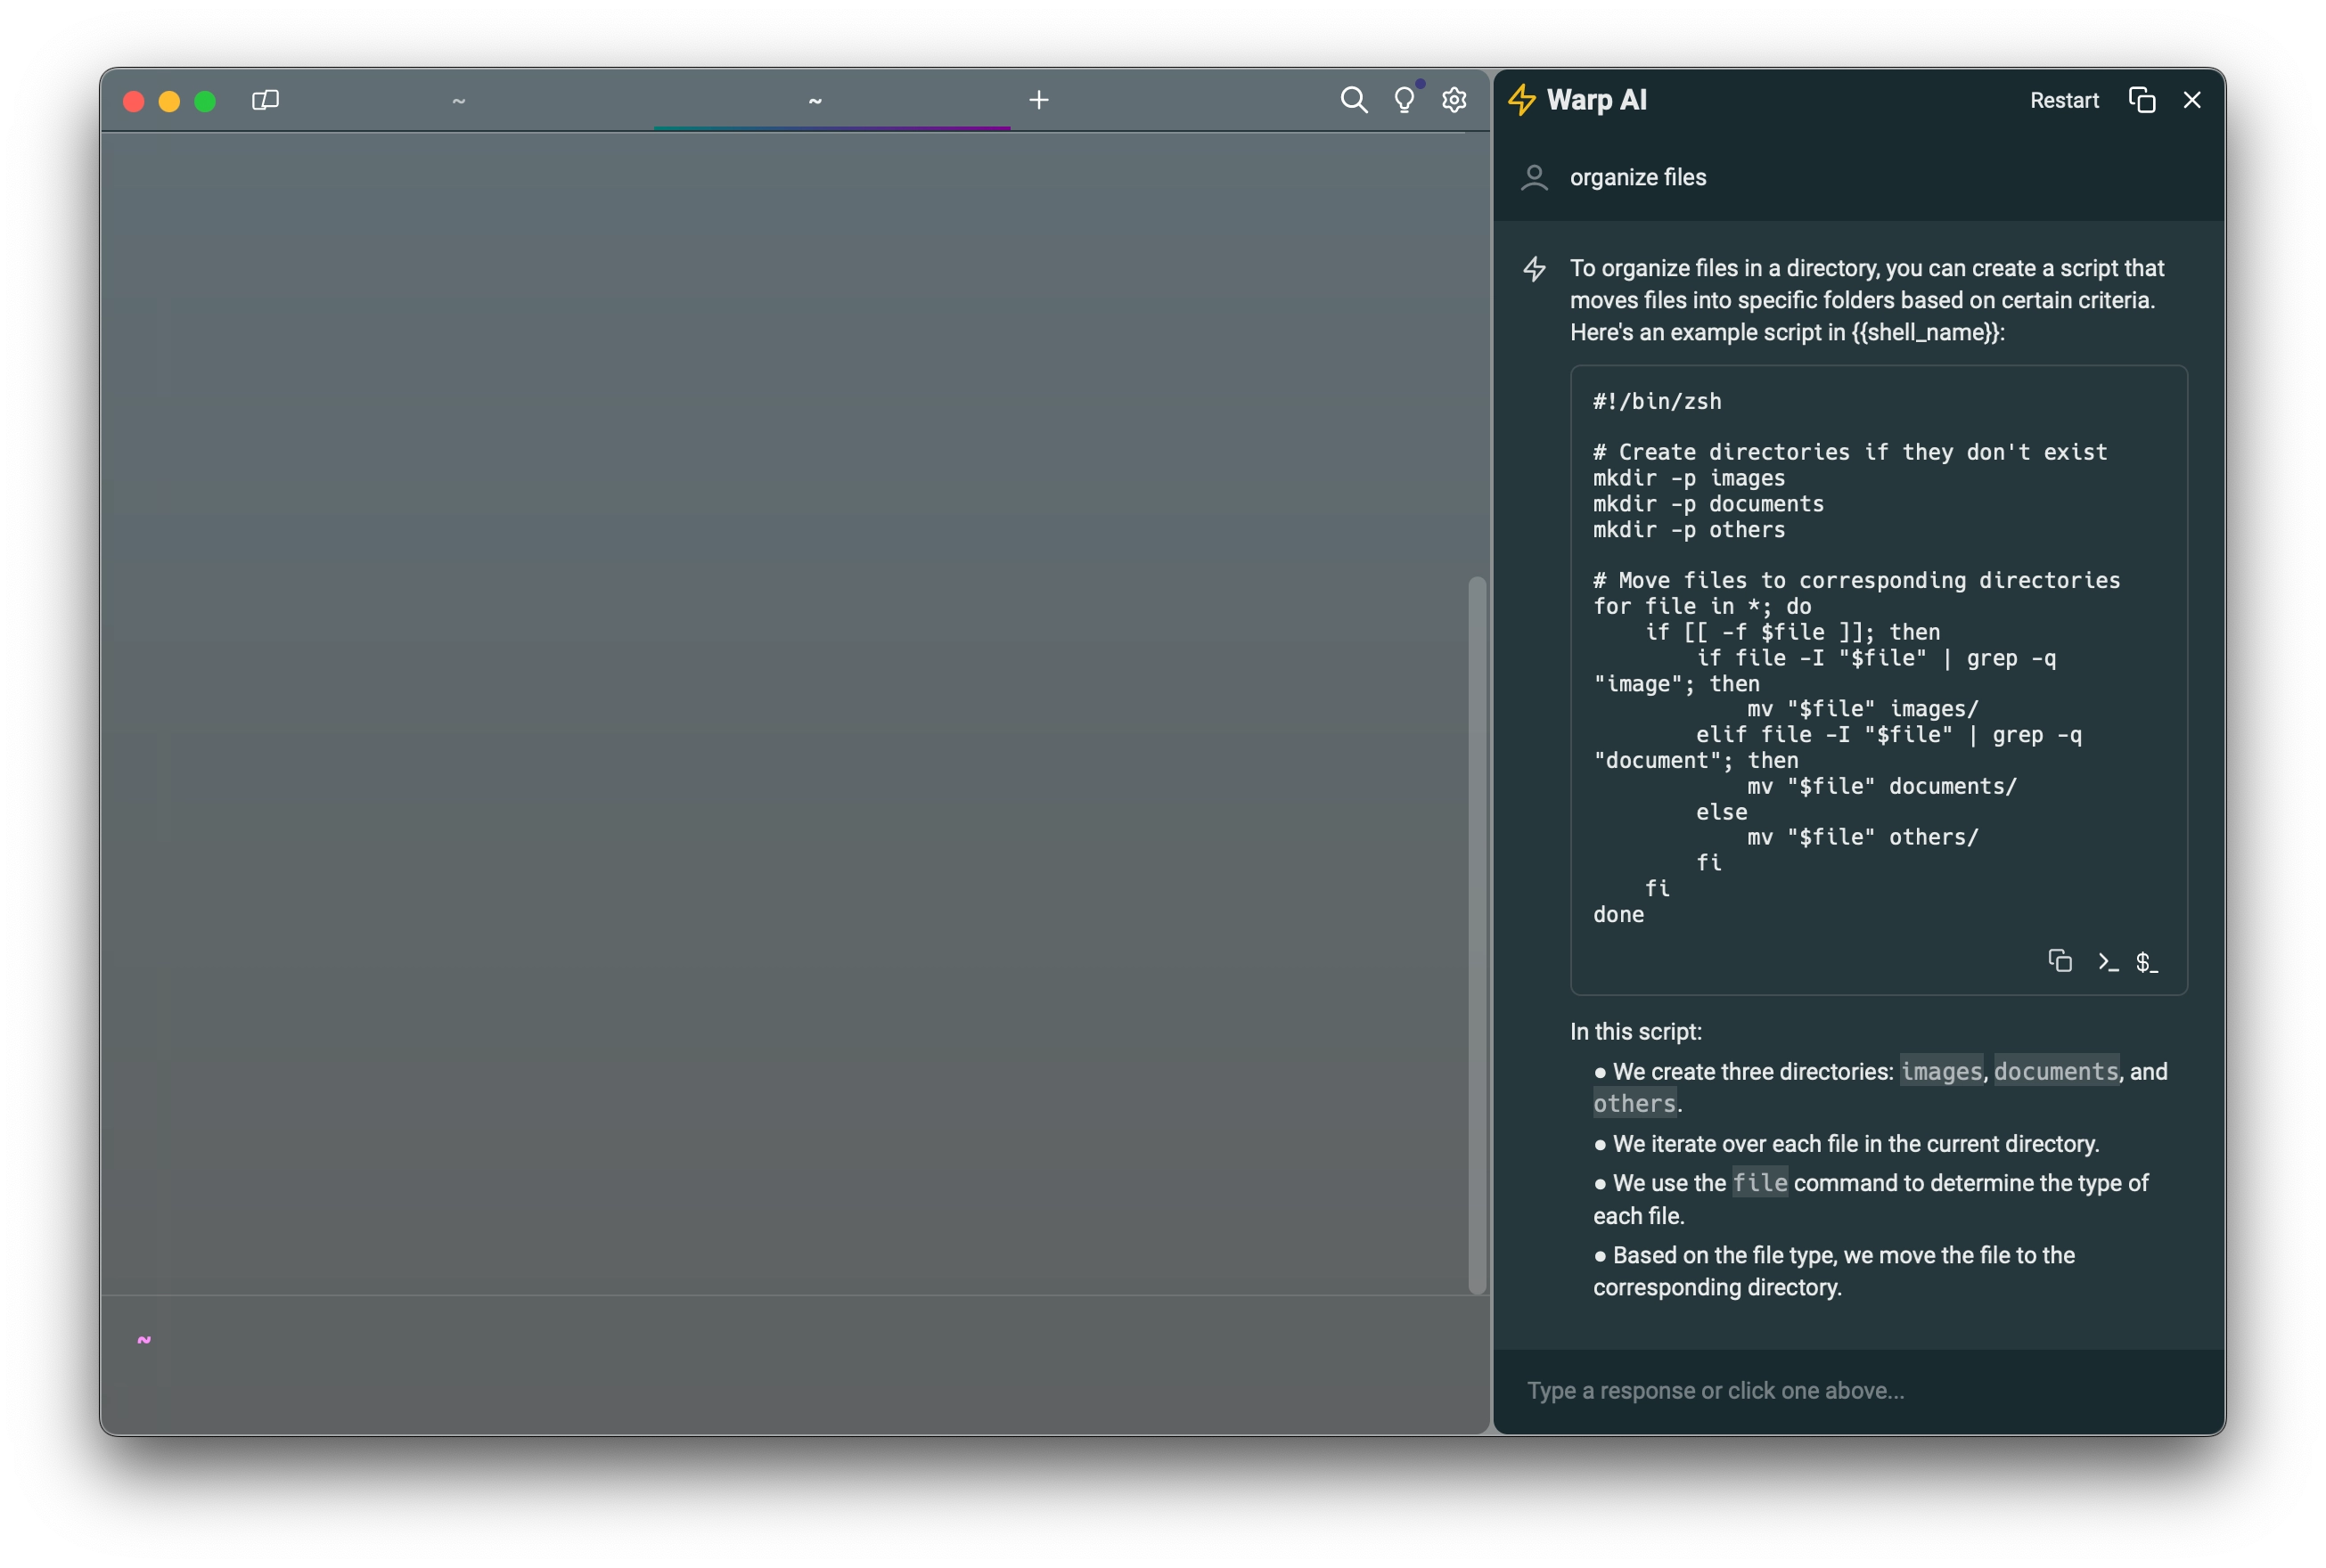Copy the Warp AI transcript icon
2326x1568 pixels.
click(2141, 100)
